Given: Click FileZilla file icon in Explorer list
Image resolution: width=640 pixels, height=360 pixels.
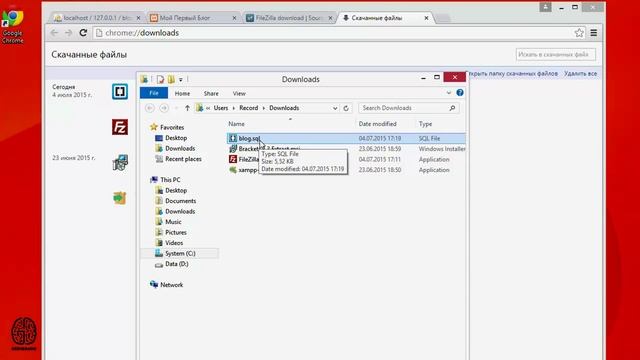Looking at the screenshot, I should tap(233, 159).
